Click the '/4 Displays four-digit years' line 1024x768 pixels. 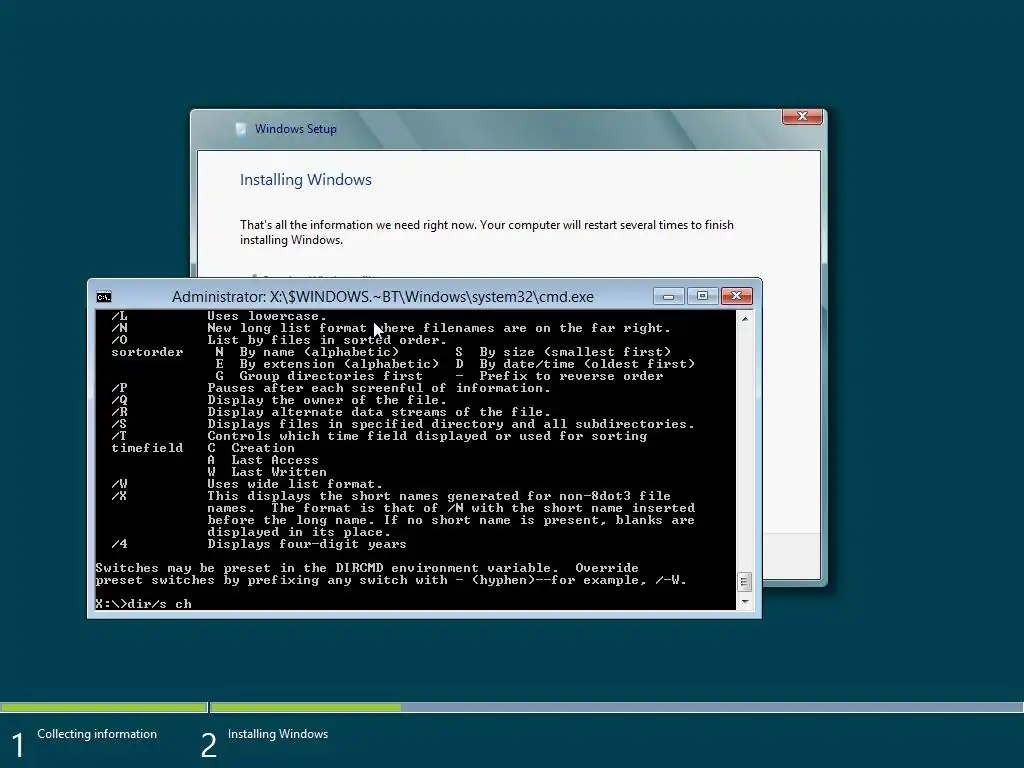click(x=259, y=544)
